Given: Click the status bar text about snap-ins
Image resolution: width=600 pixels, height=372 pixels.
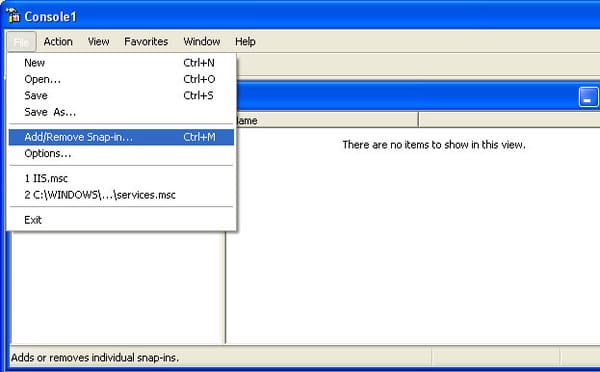Looking at the screenshot, I should click(95, 358).
